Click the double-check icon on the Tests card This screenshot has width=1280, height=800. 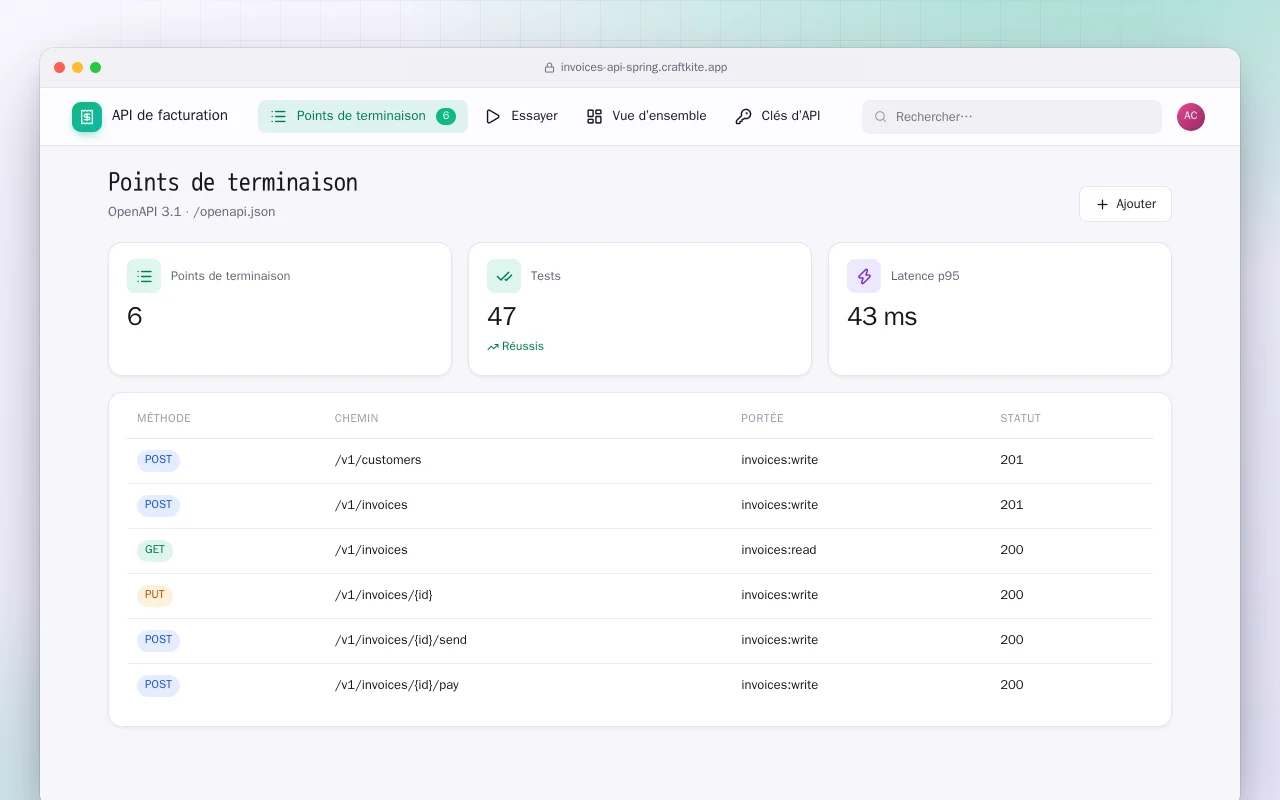pos(504,276)
